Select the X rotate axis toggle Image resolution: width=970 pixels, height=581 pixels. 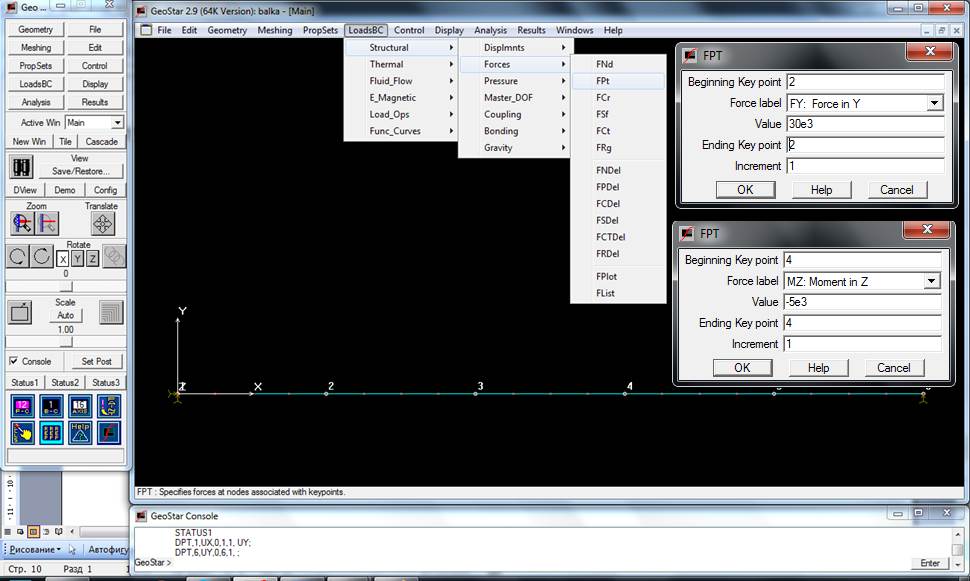[62, 259]
